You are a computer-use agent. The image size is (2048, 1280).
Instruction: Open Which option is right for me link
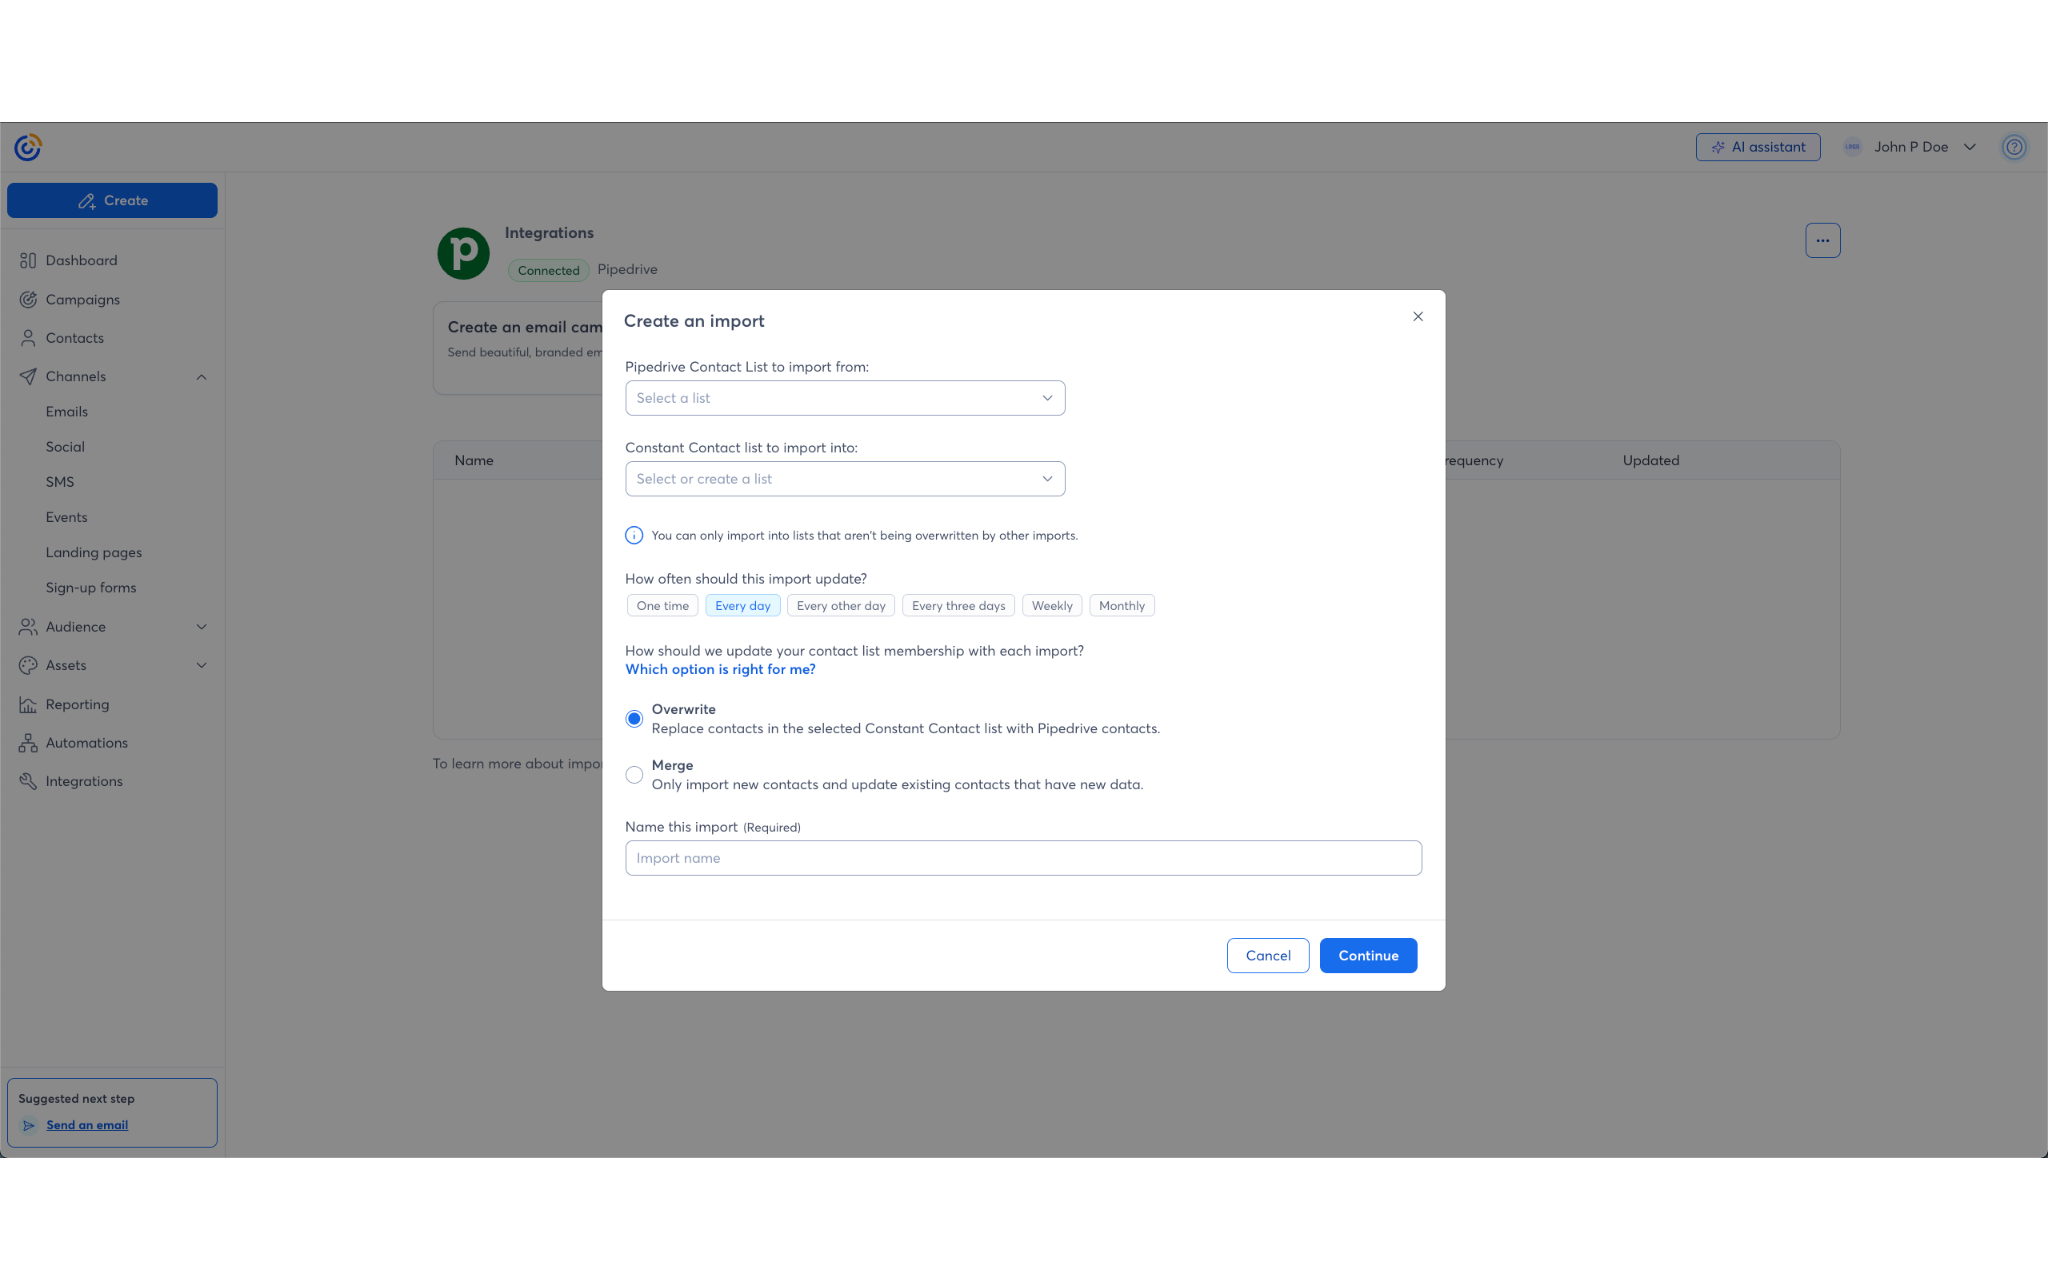720,670
